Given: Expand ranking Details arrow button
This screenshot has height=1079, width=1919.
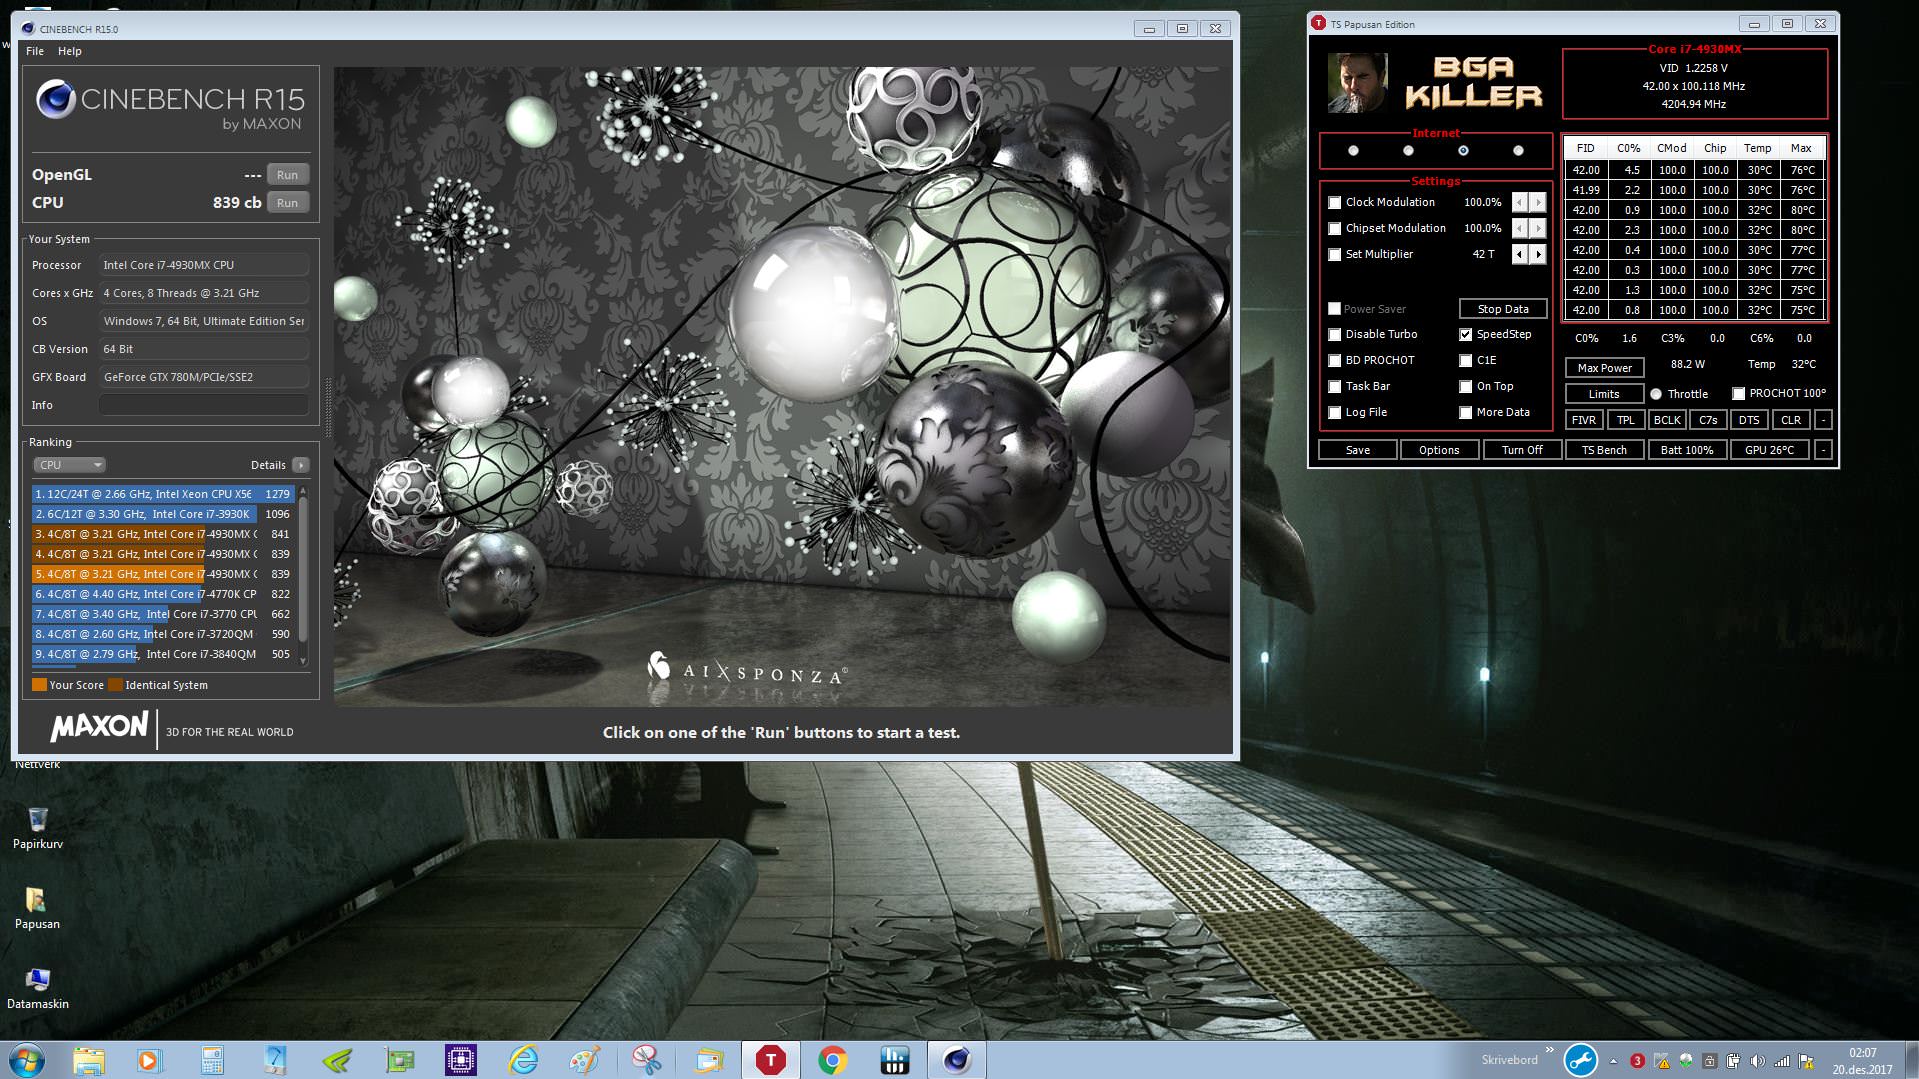Looking at the screenshot, I should tap(300, 465).
